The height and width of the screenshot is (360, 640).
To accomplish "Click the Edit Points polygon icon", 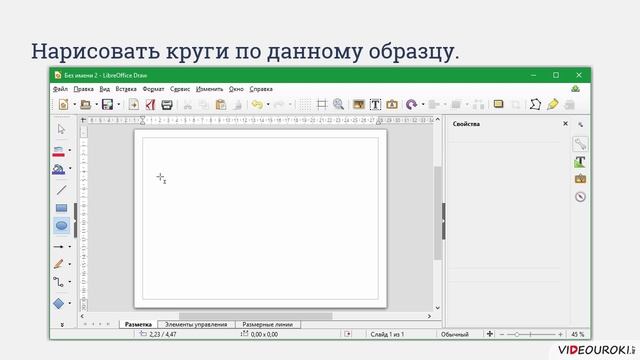I will click(535, 104).
